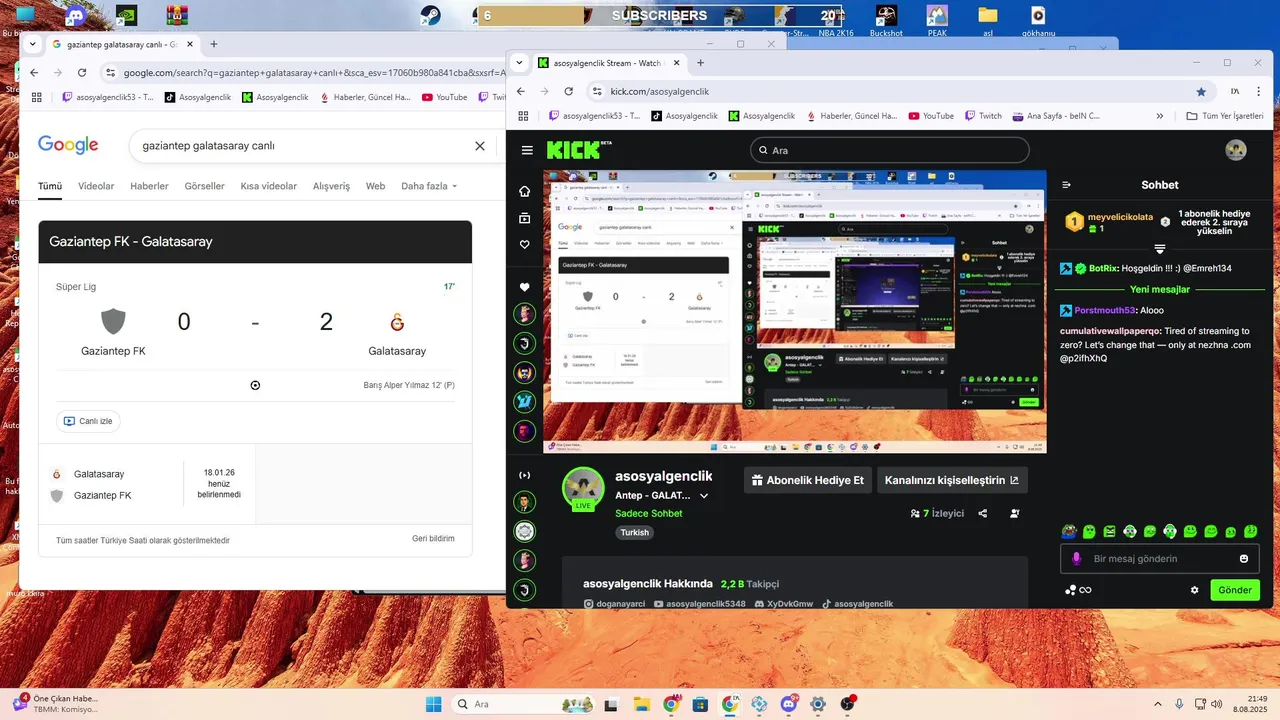
Task: Select the Alışveriş tab on Google
Action: coord(331,186)
